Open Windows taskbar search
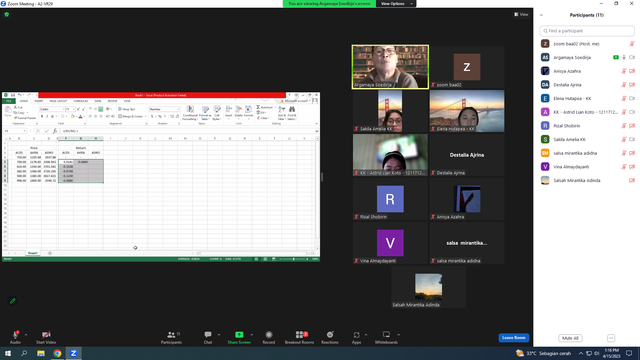Image resolution: width=640 pixels, height=360 pixels. pos(24,353)
